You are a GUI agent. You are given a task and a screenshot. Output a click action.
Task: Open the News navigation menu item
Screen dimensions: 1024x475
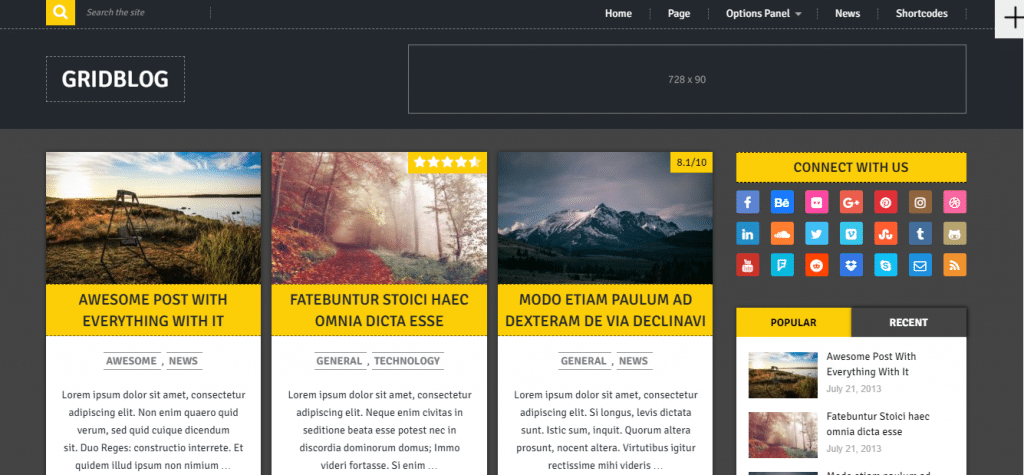point(847,13)
